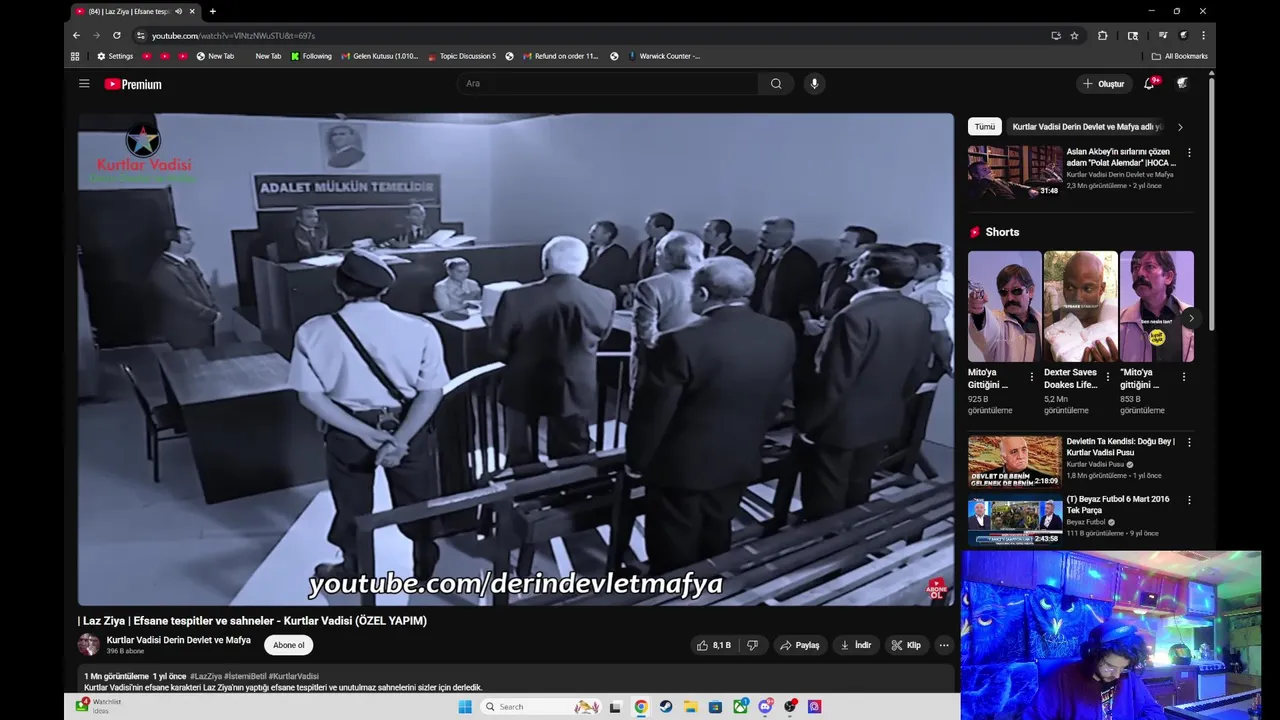
Task: Open the first Mito'ya Gittiğini short
Action: point(1004,306)
